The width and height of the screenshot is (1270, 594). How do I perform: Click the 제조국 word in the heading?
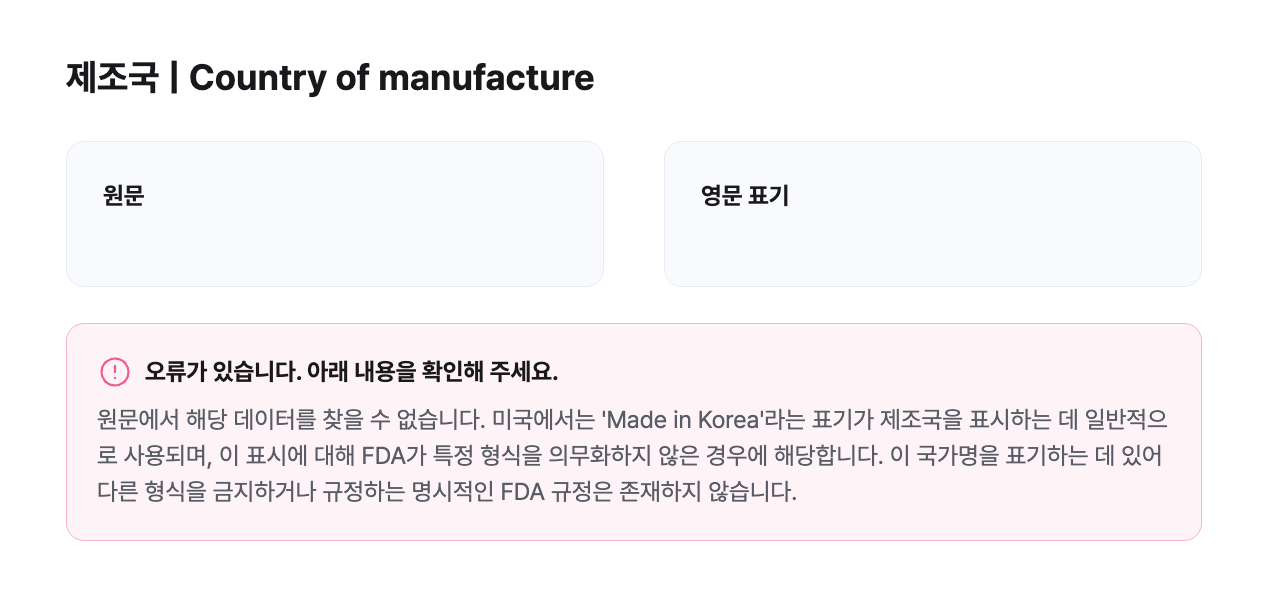(x=112, y=77)
